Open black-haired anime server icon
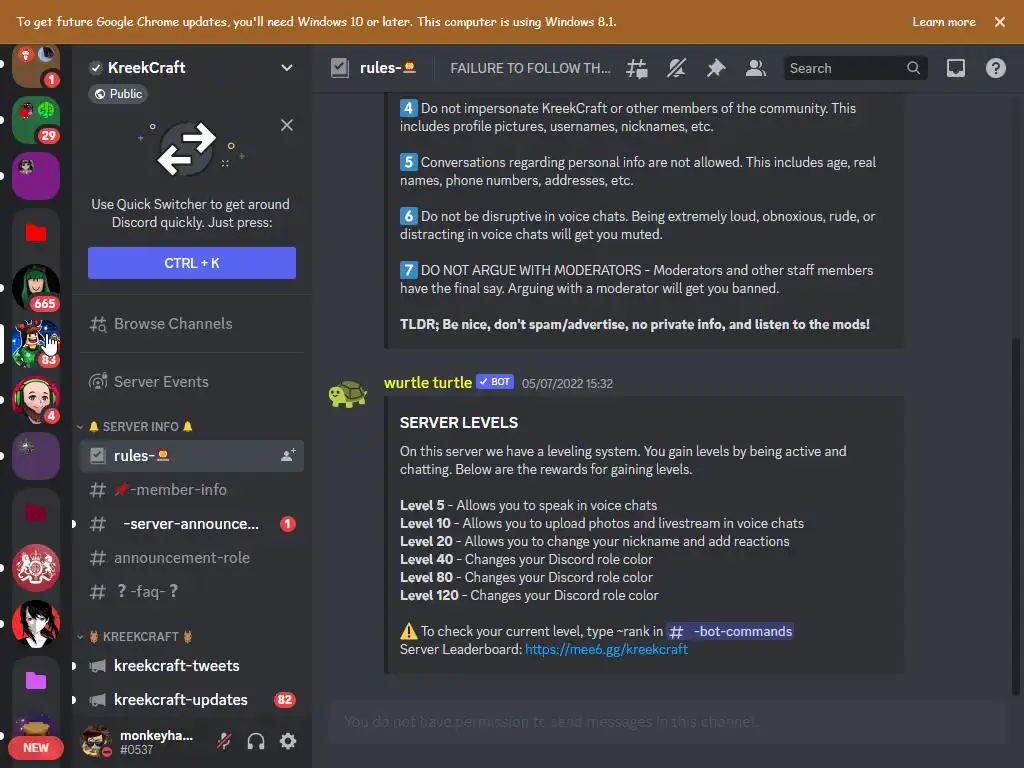Viewport: 1024px width, 768px height. (36, 624)
